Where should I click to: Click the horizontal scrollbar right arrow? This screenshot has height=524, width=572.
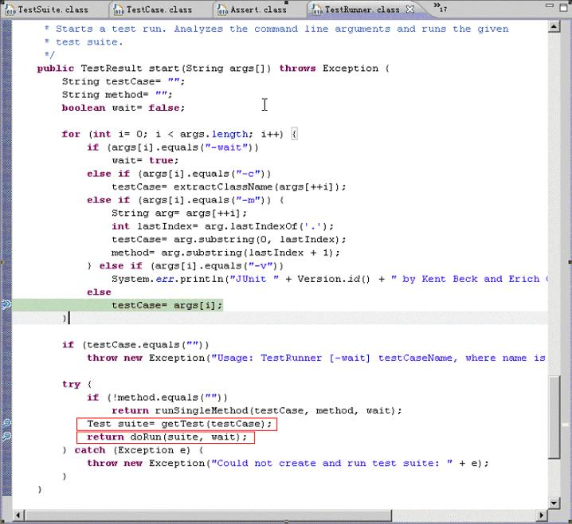541,515
